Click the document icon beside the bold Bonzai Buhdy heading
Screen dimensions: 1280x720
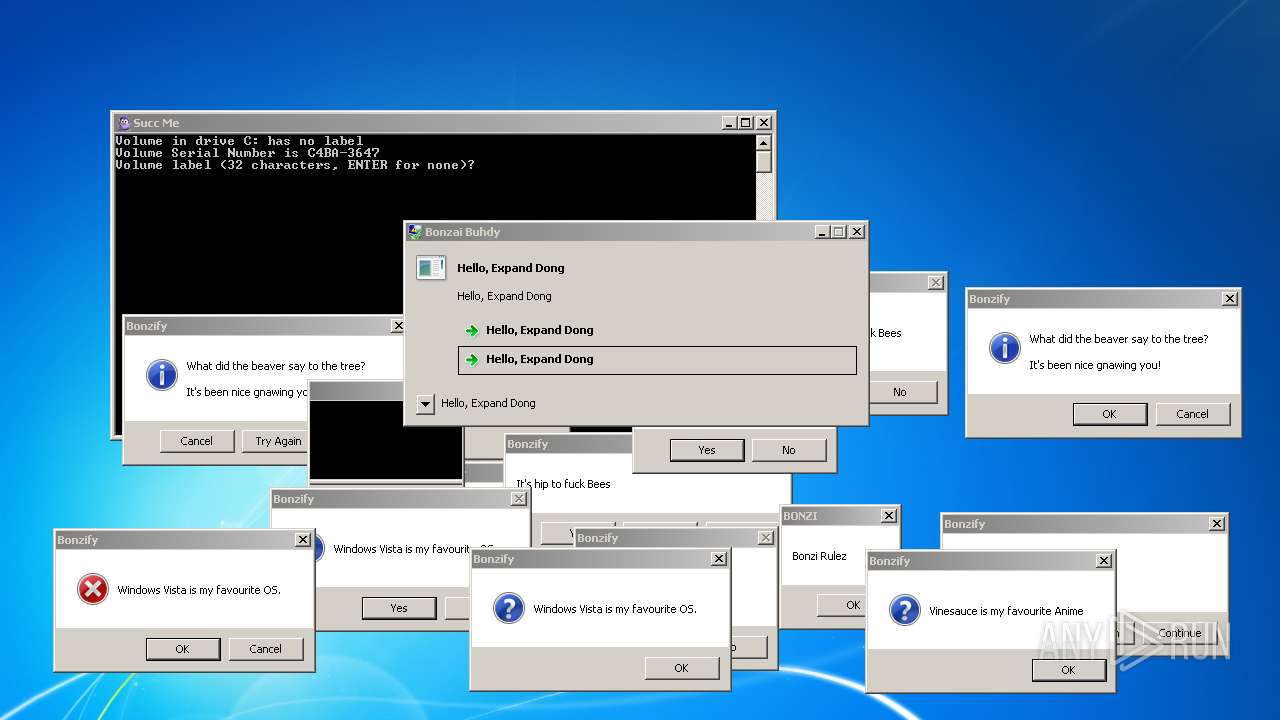(431, 268)
